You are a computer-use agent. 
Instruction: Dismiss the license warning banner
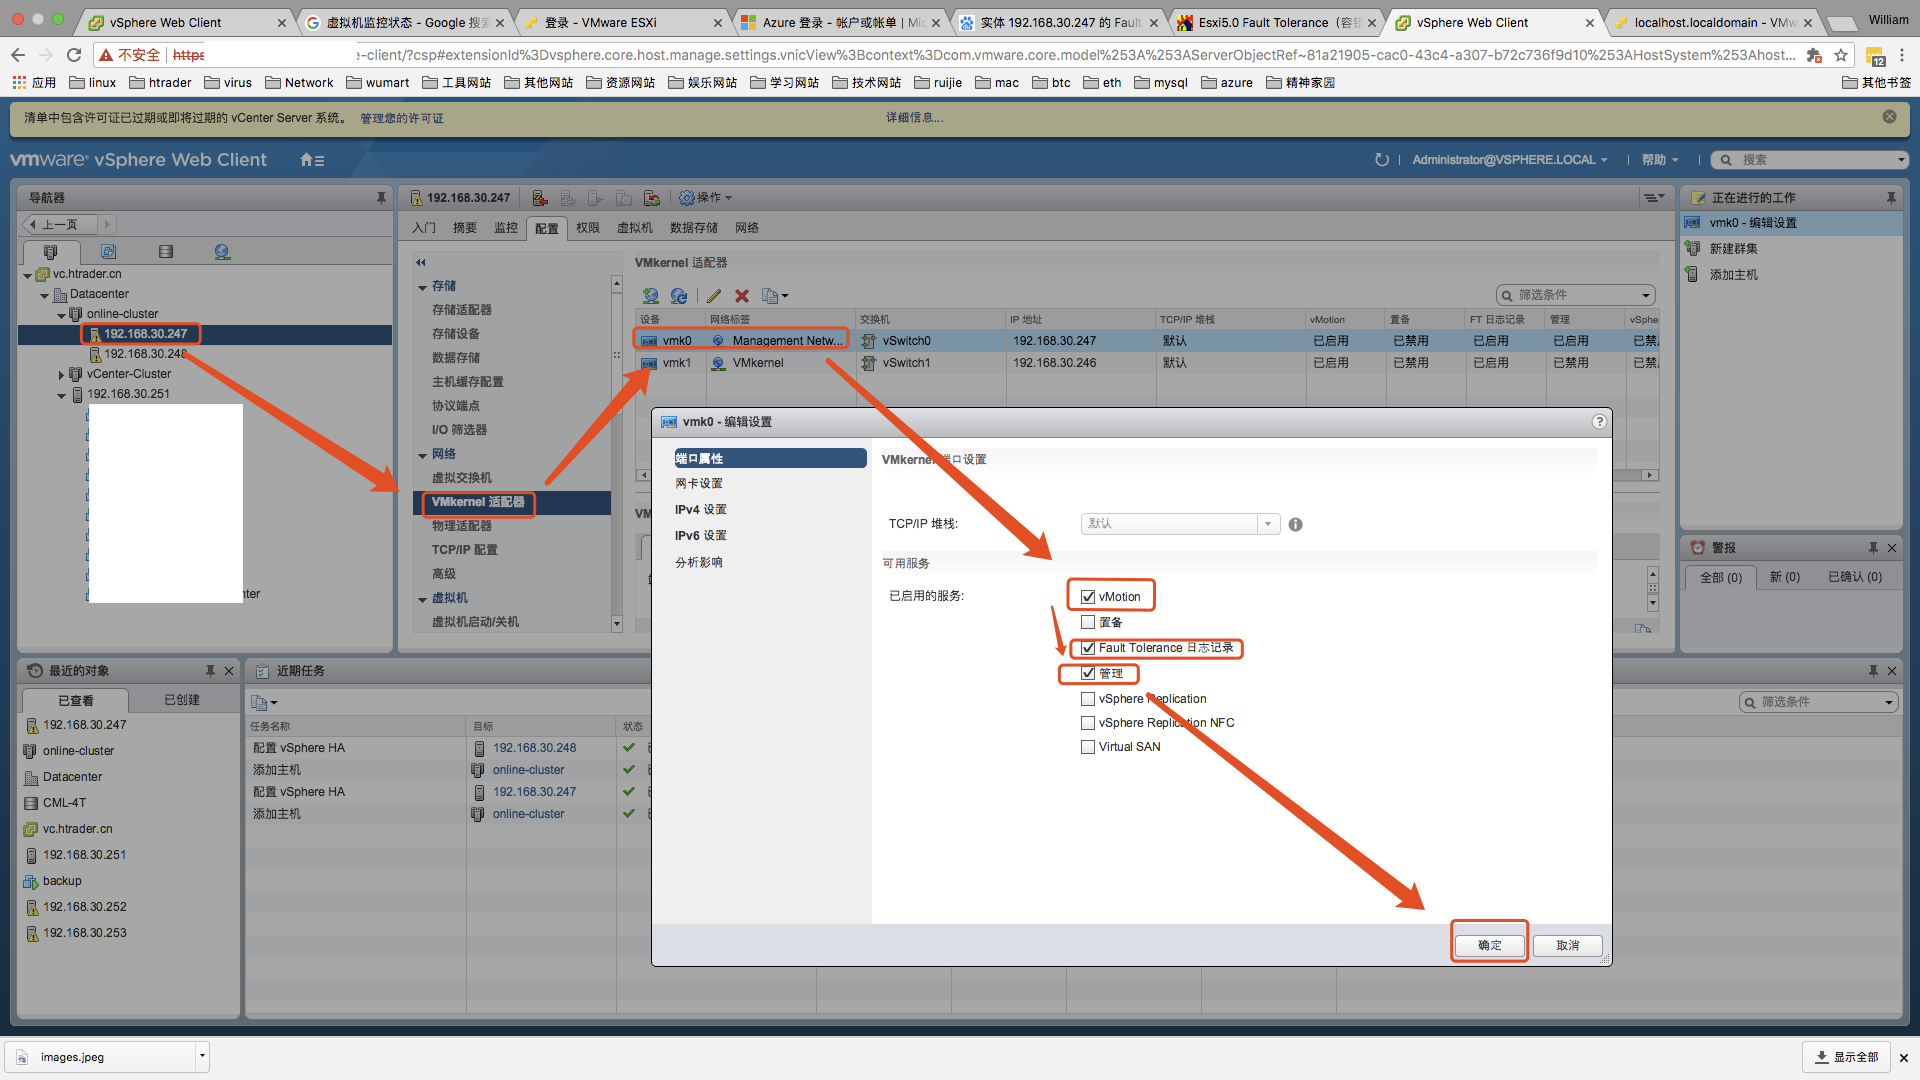tap(1889, 117)
